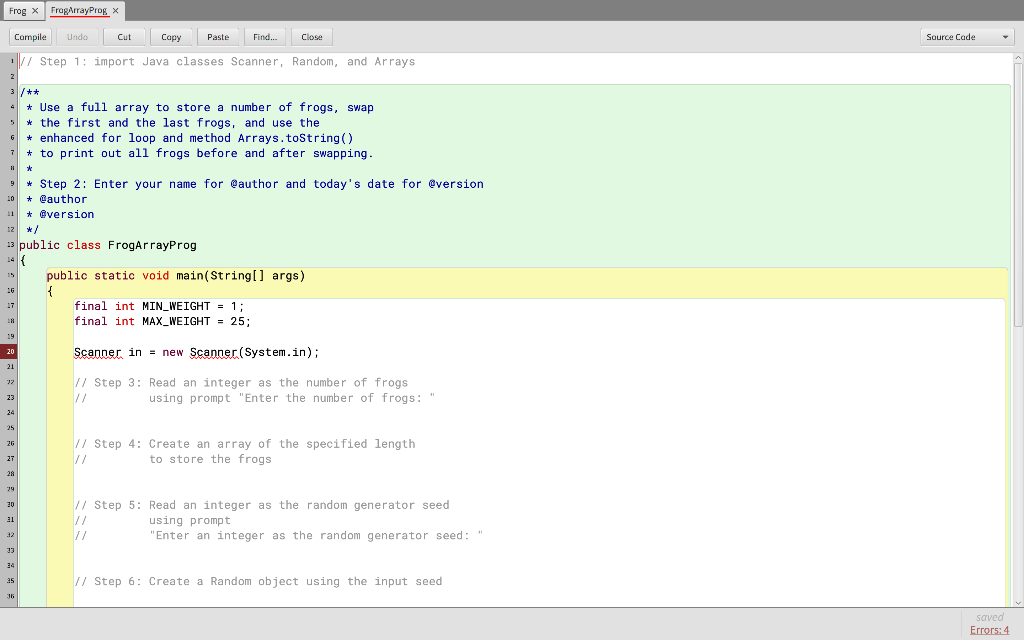Screen dimensions: 1024x640
Task: Click line number 17 in the gutter
Action: [x=9, y=305]
